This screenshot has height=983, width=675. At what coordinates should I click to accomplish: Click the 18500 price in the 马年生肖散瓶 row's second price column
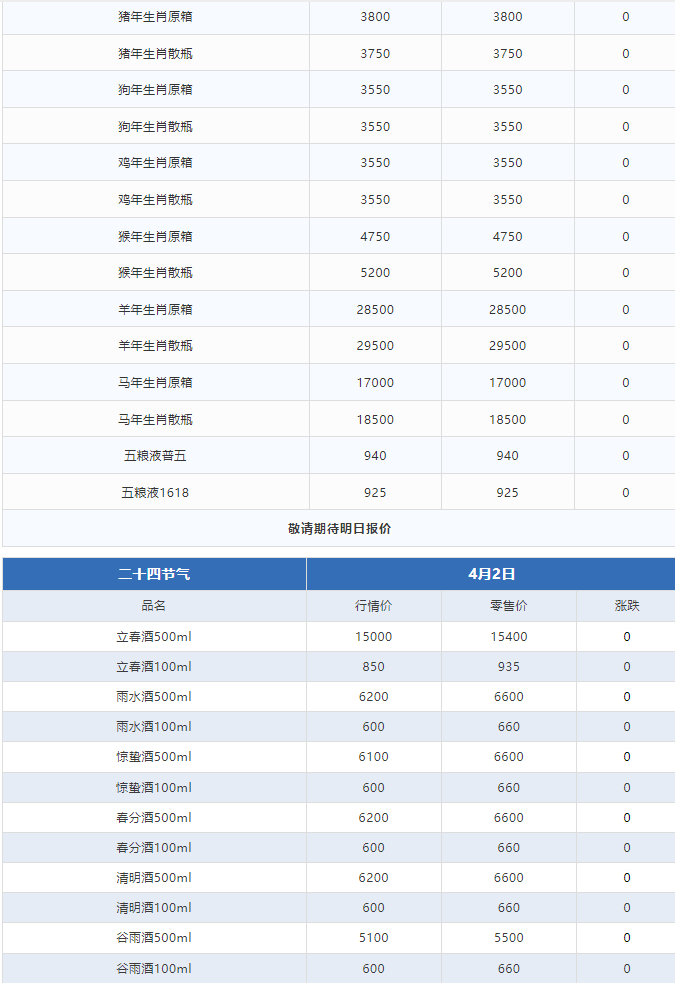pyautogui.click(x=508, y=419)
